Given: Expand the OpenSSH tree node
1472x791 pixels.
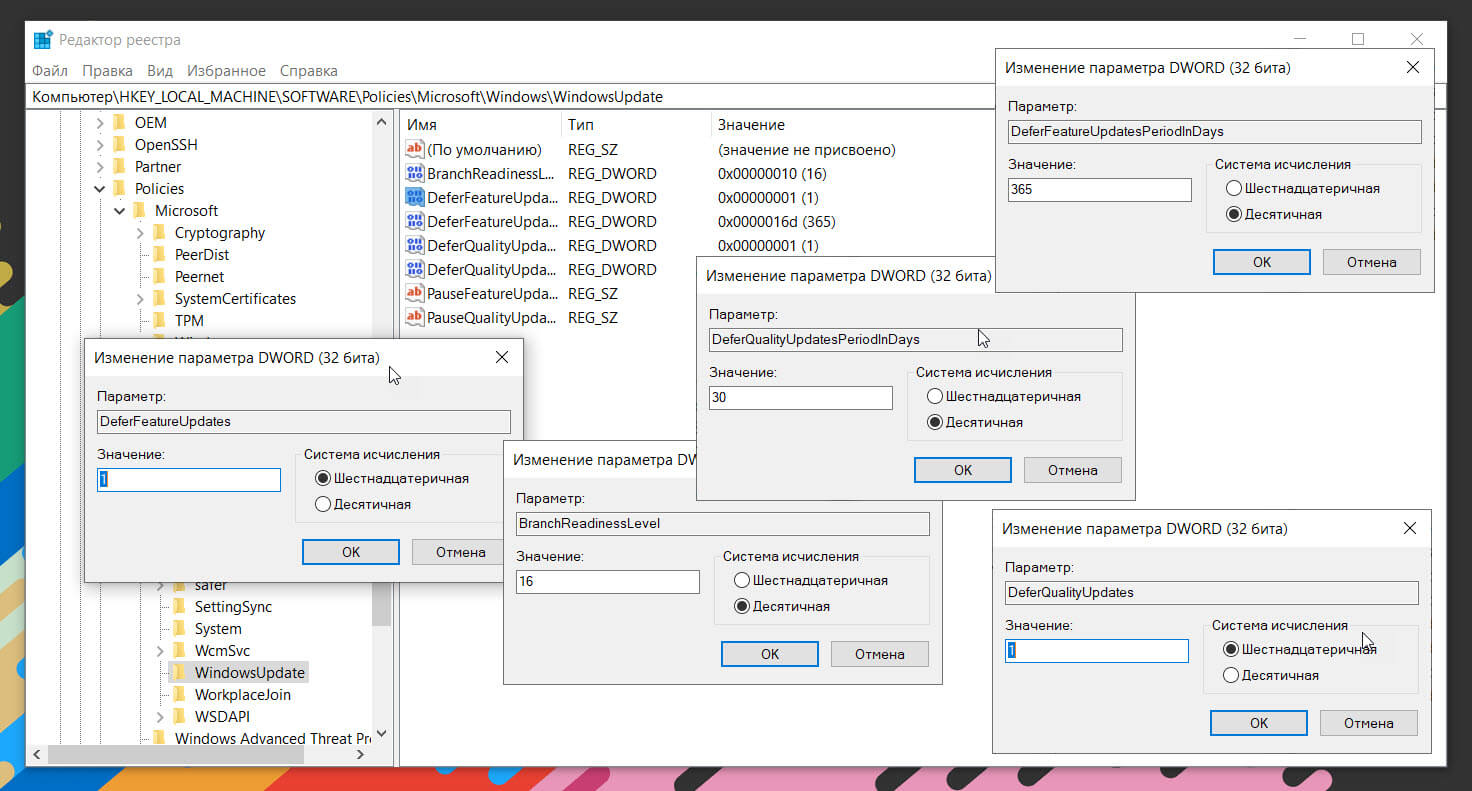Looking at the screenshot, I should (100, 145).
